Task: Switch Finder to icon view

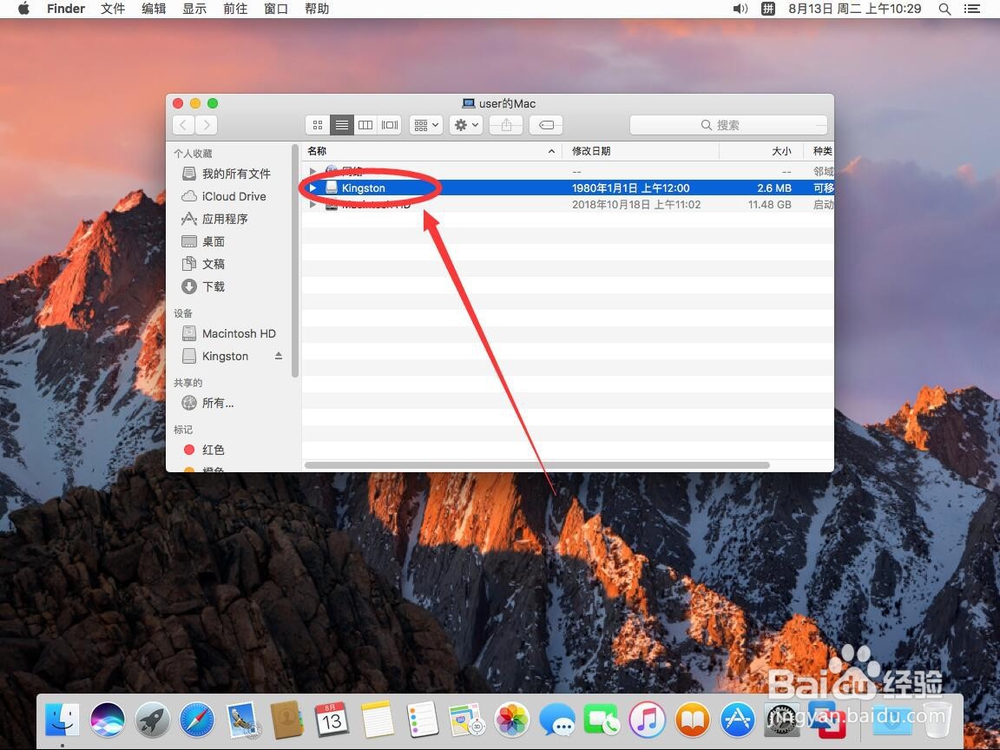Action: pyautogui.click(x=318, y=125)
